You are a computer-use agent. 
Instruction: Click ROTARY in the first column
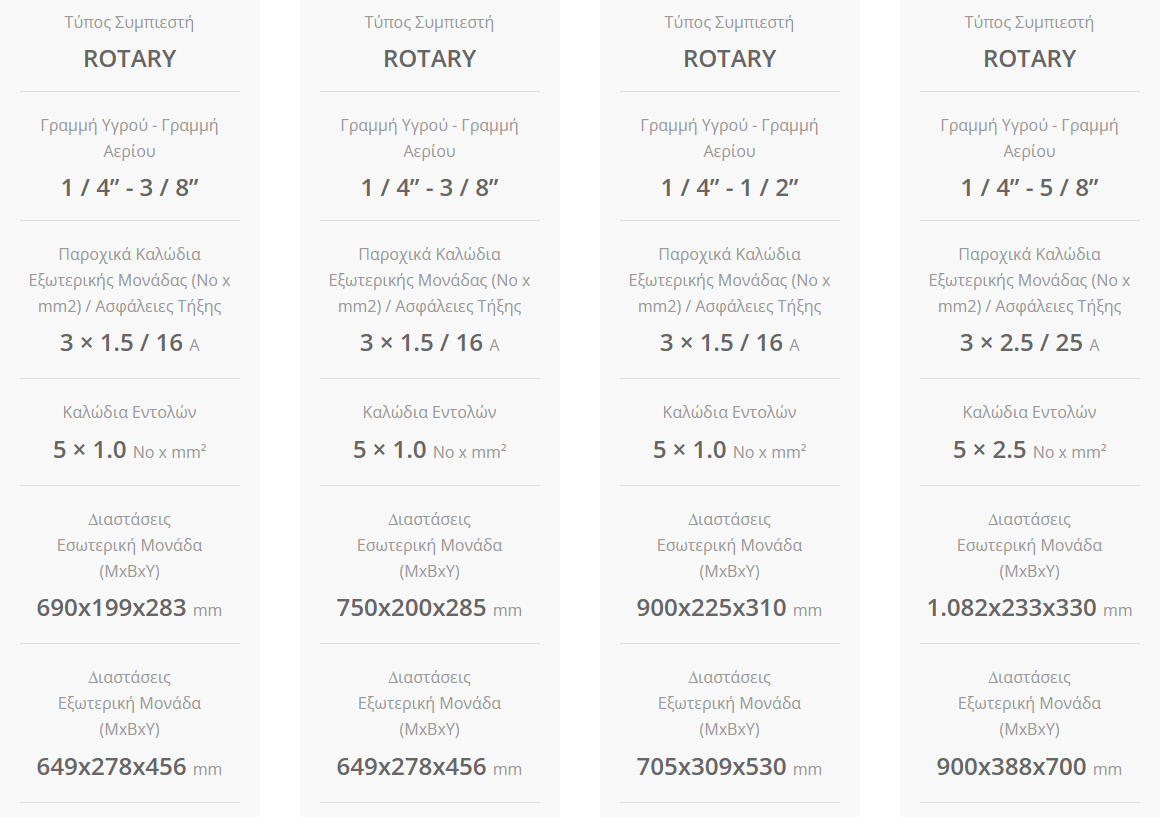[129, 59]
